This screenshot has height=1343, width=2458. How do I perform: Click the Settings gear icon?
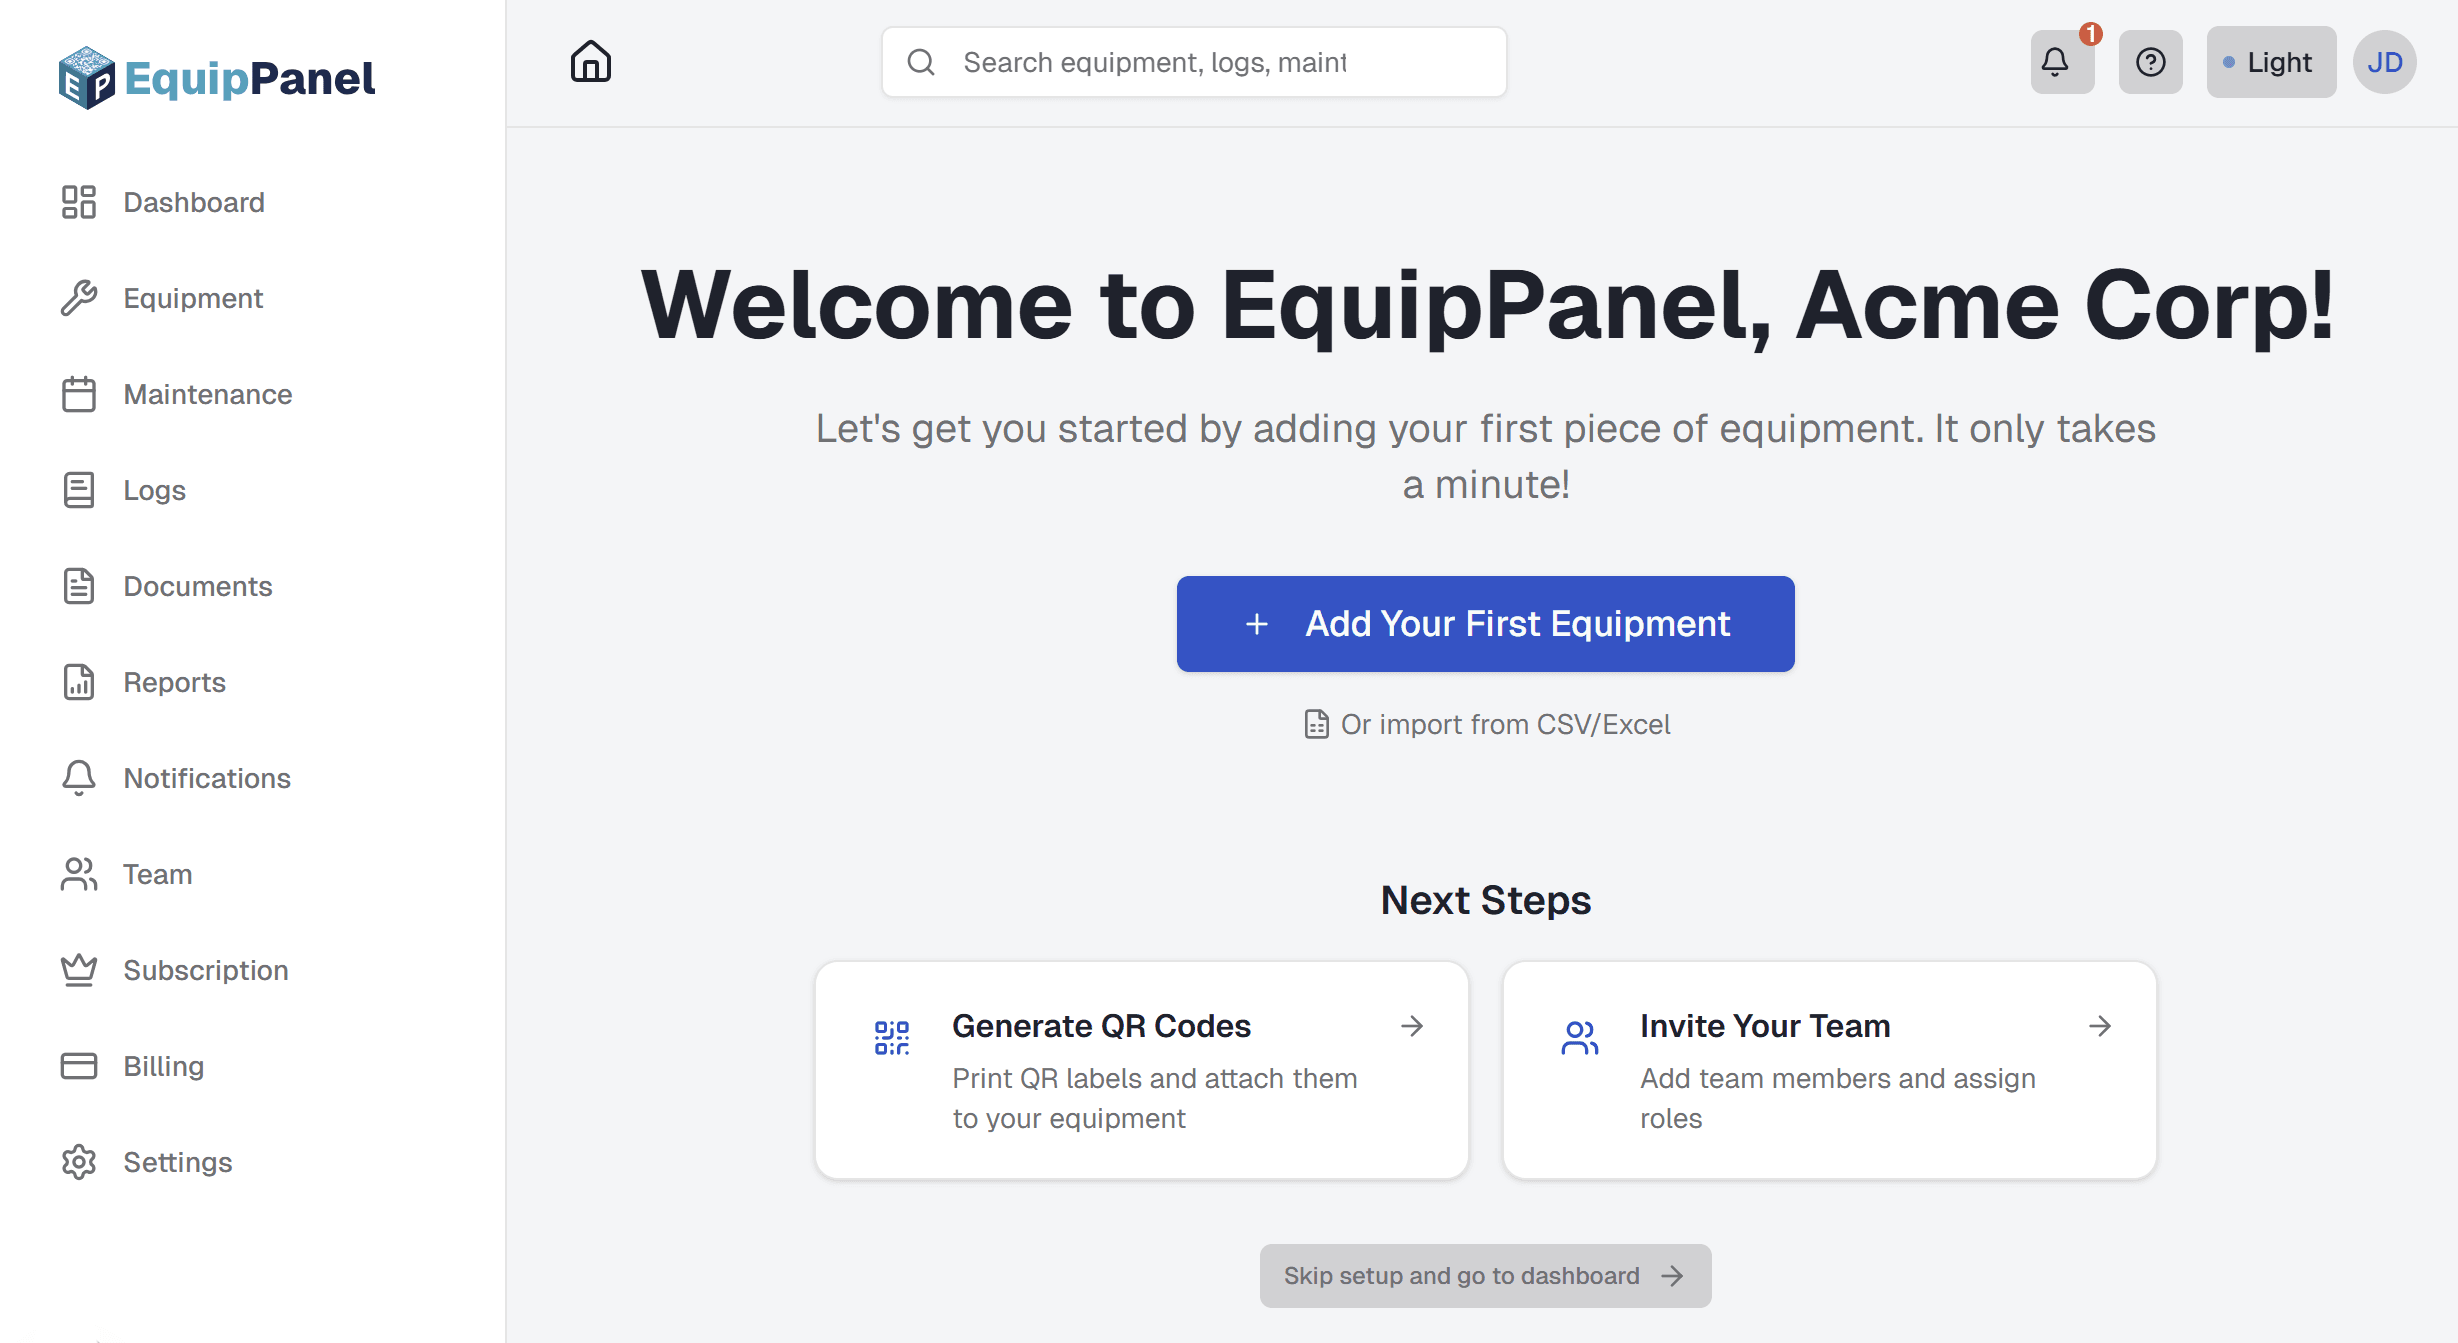click(x=79, y=1162)
